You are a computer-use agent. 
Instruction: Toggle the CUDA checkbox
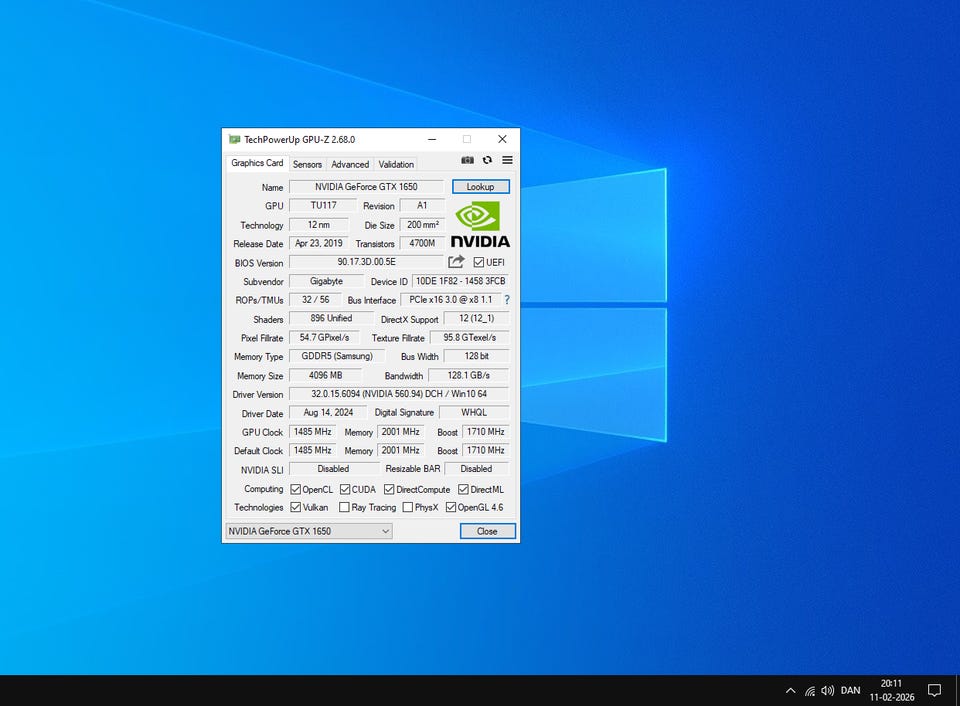point(345,489)
